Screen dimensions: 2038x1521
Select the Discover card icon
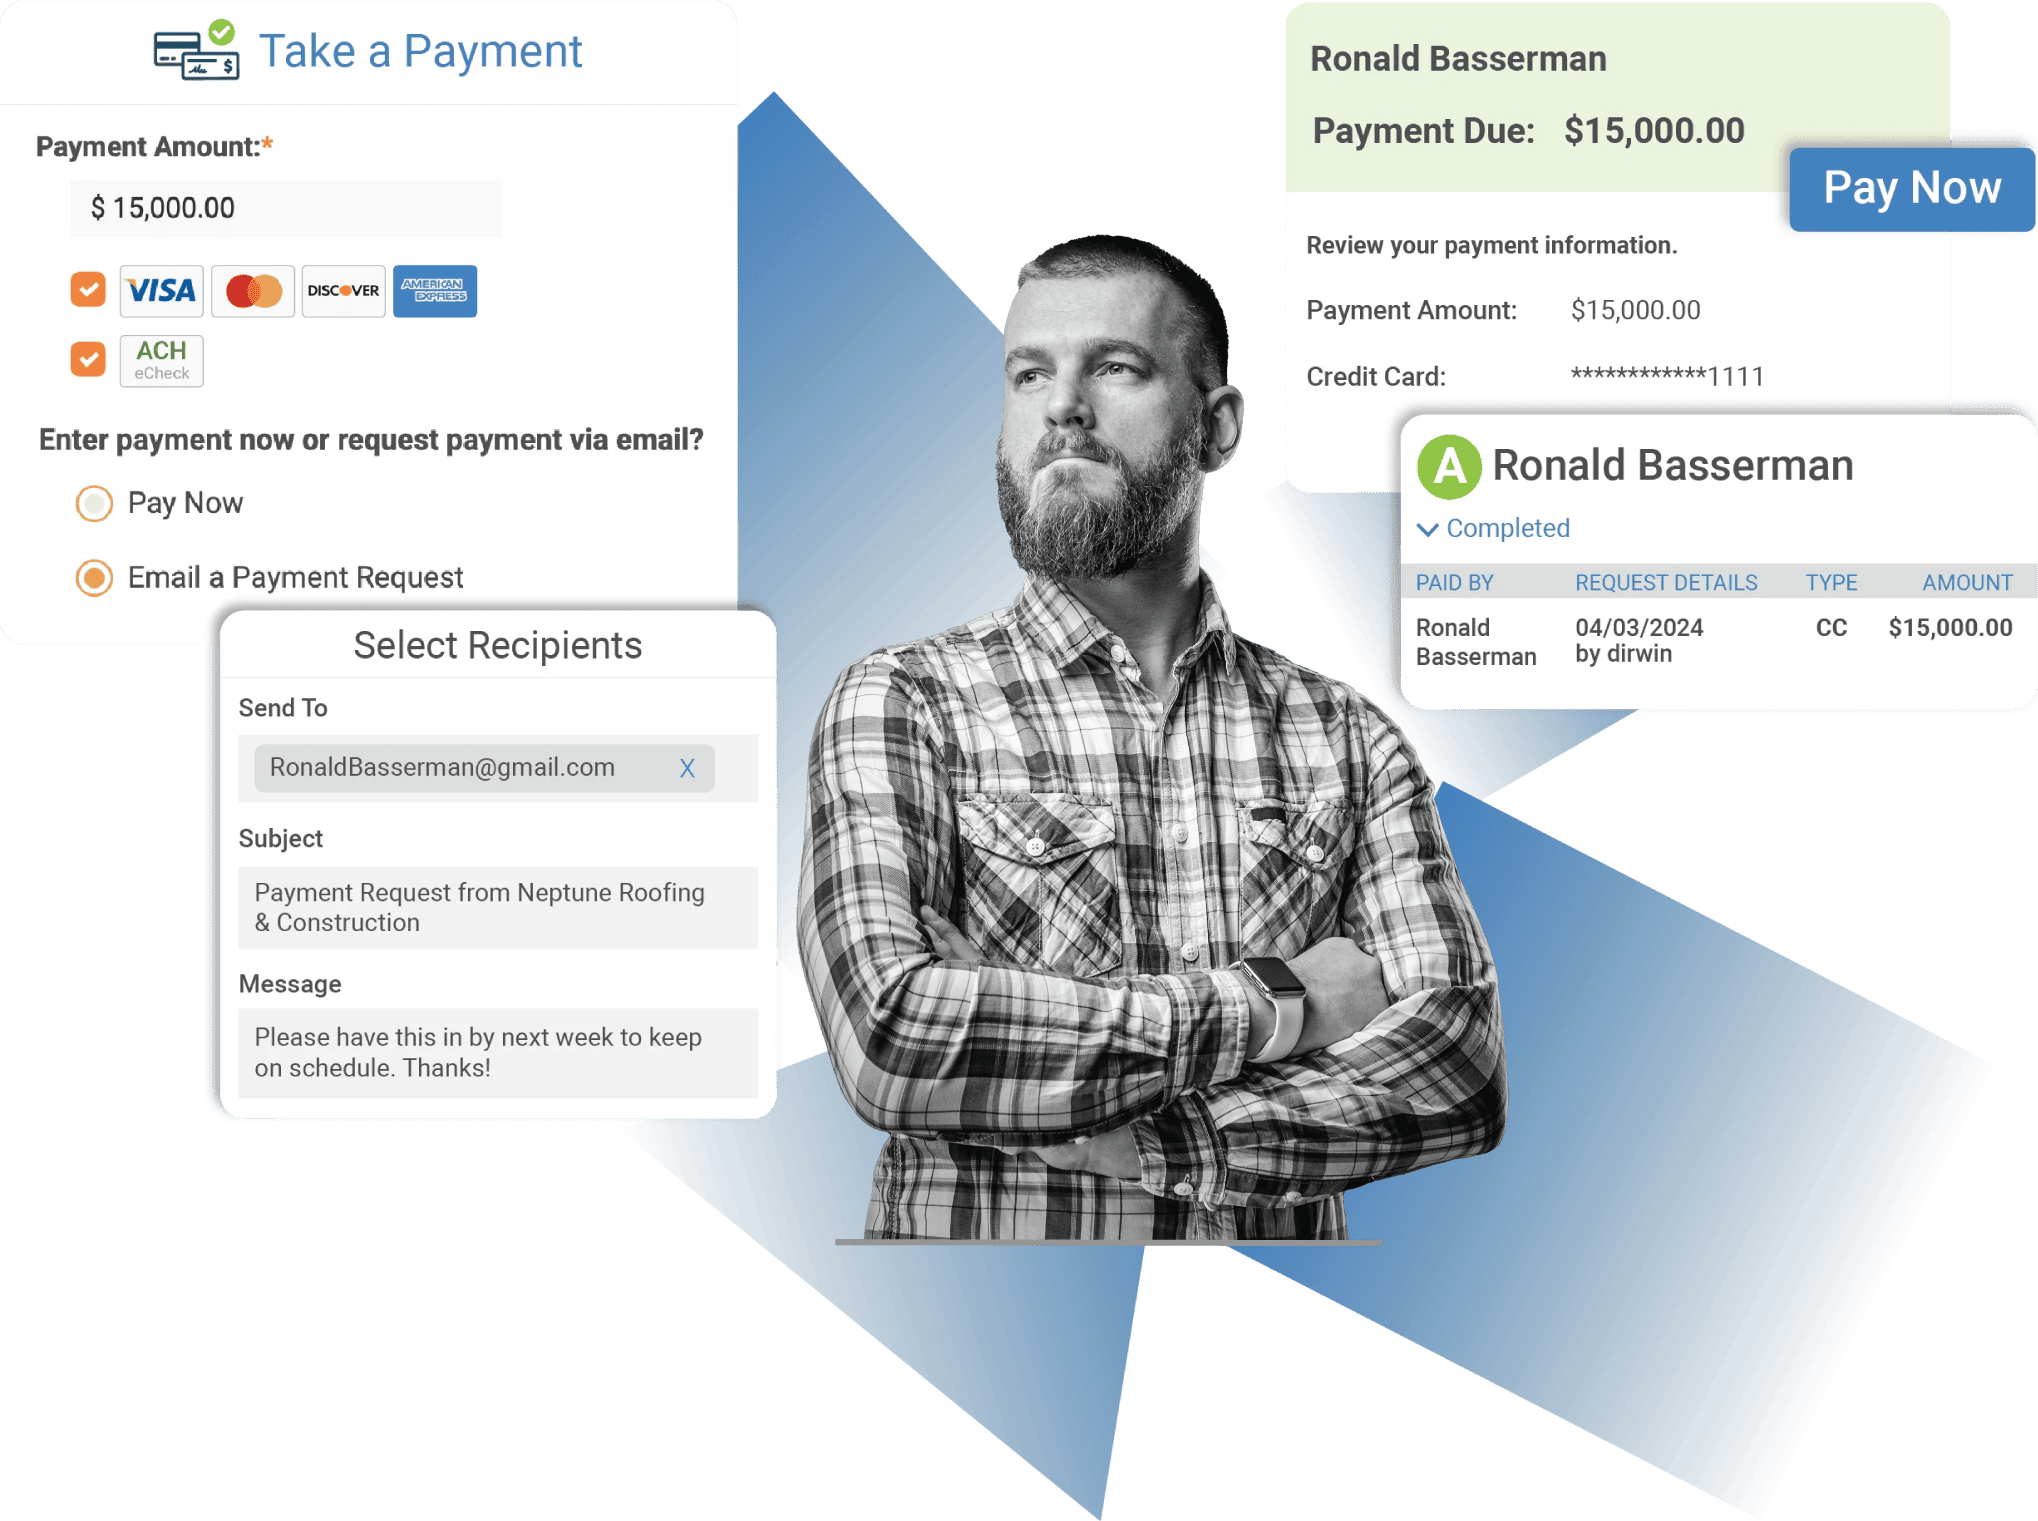point(340,289)
